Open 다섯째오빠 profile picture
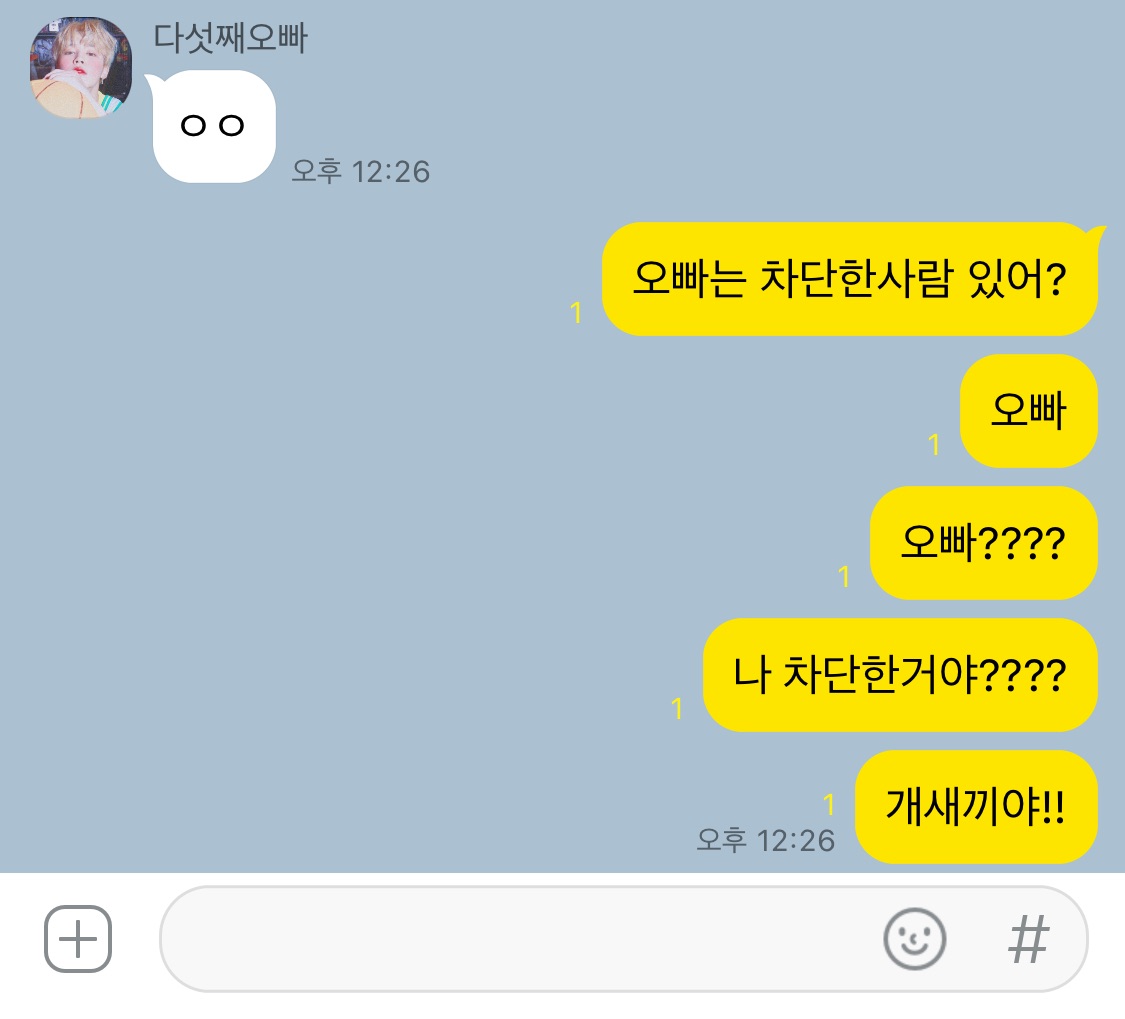1125x1019 pixels. pos(80,67)
